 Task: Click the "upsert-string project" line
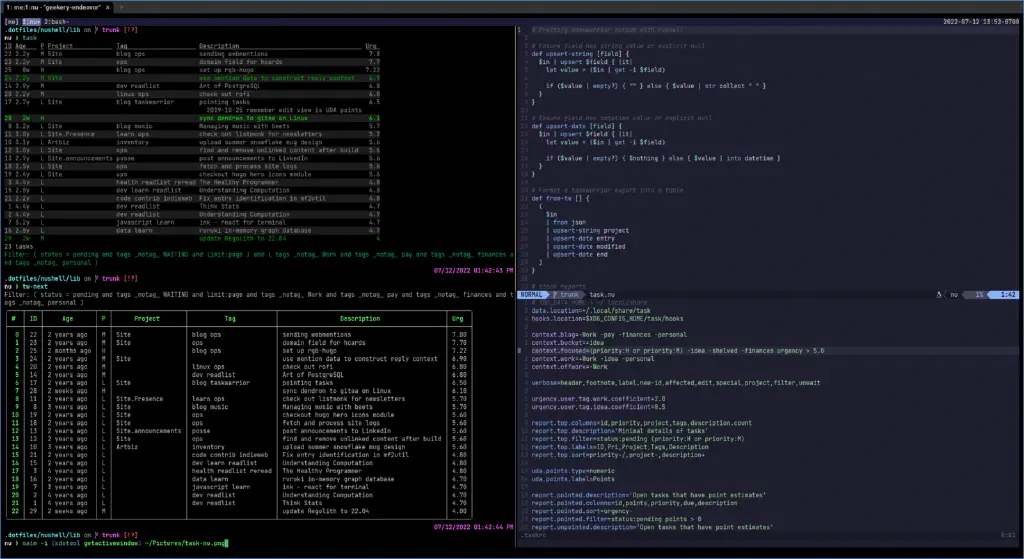588,231
